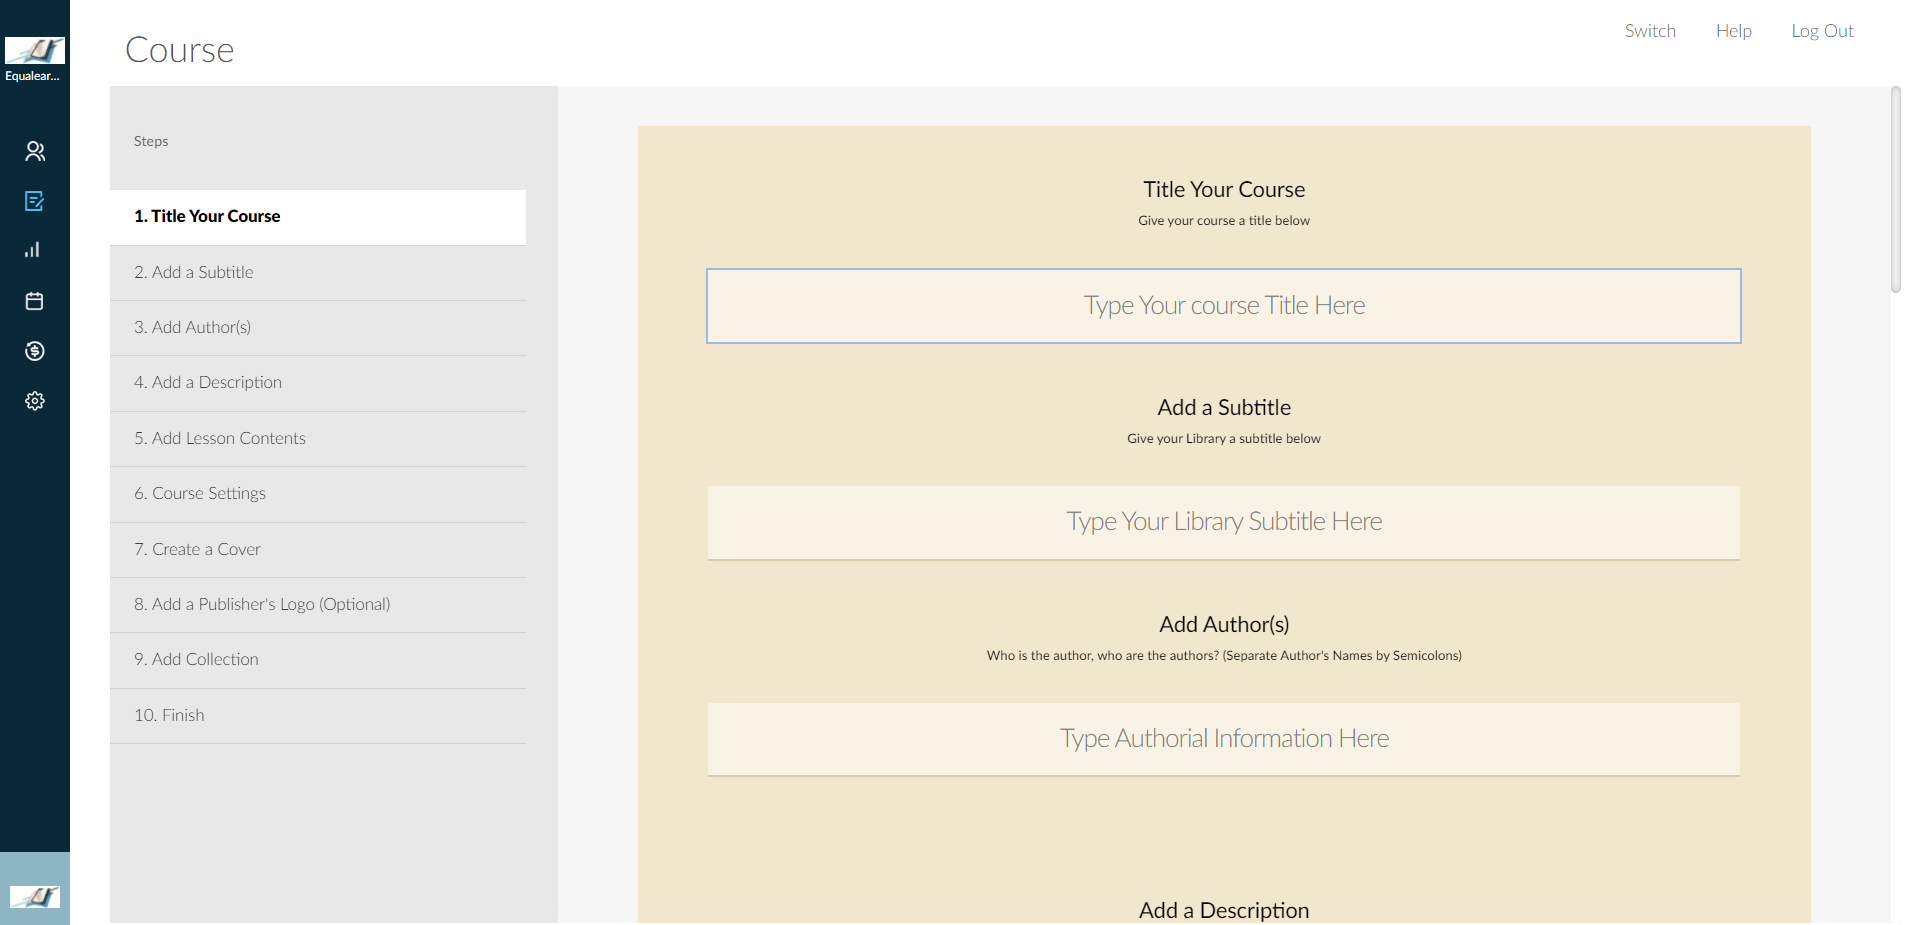Open the content editor icon in sidebar

coord(35,201)
